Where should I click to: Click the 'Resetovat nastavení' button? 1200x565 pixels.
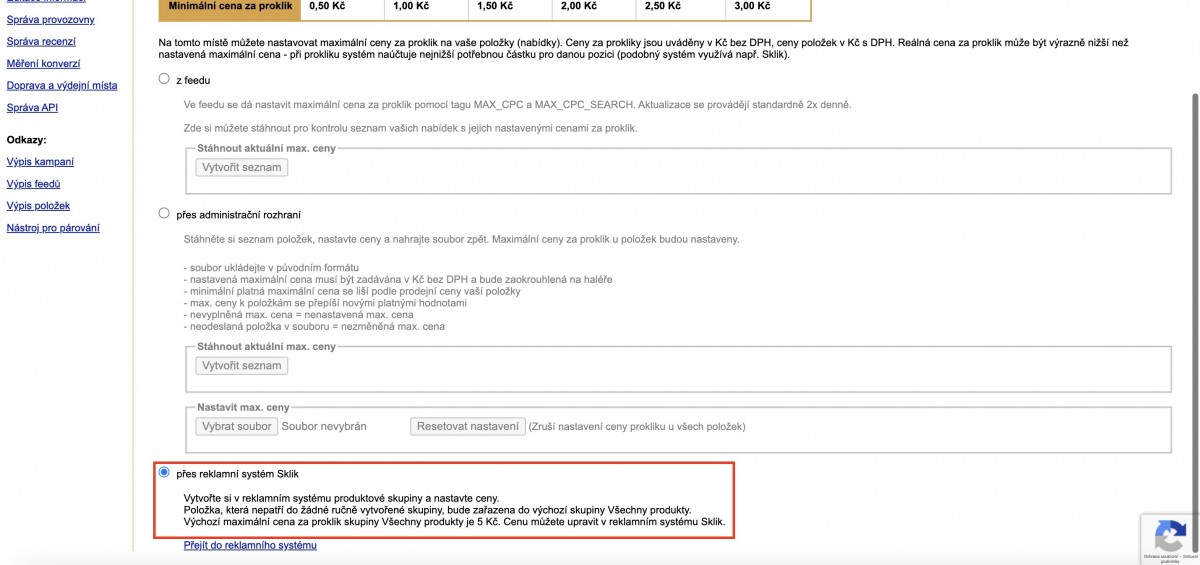coord(468,426)
